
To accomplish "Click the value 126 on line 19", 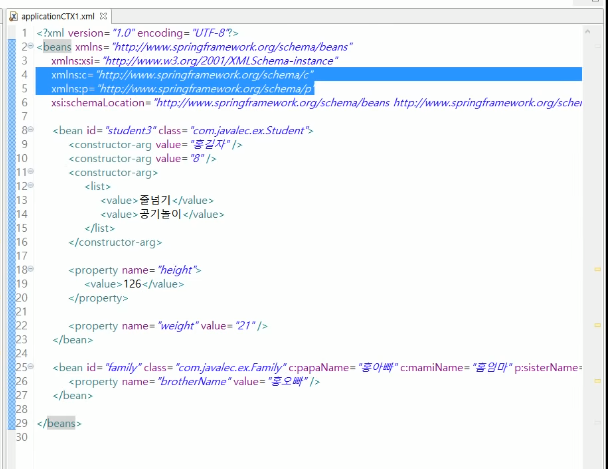I will pyautogui.click(x=132, y=284).
